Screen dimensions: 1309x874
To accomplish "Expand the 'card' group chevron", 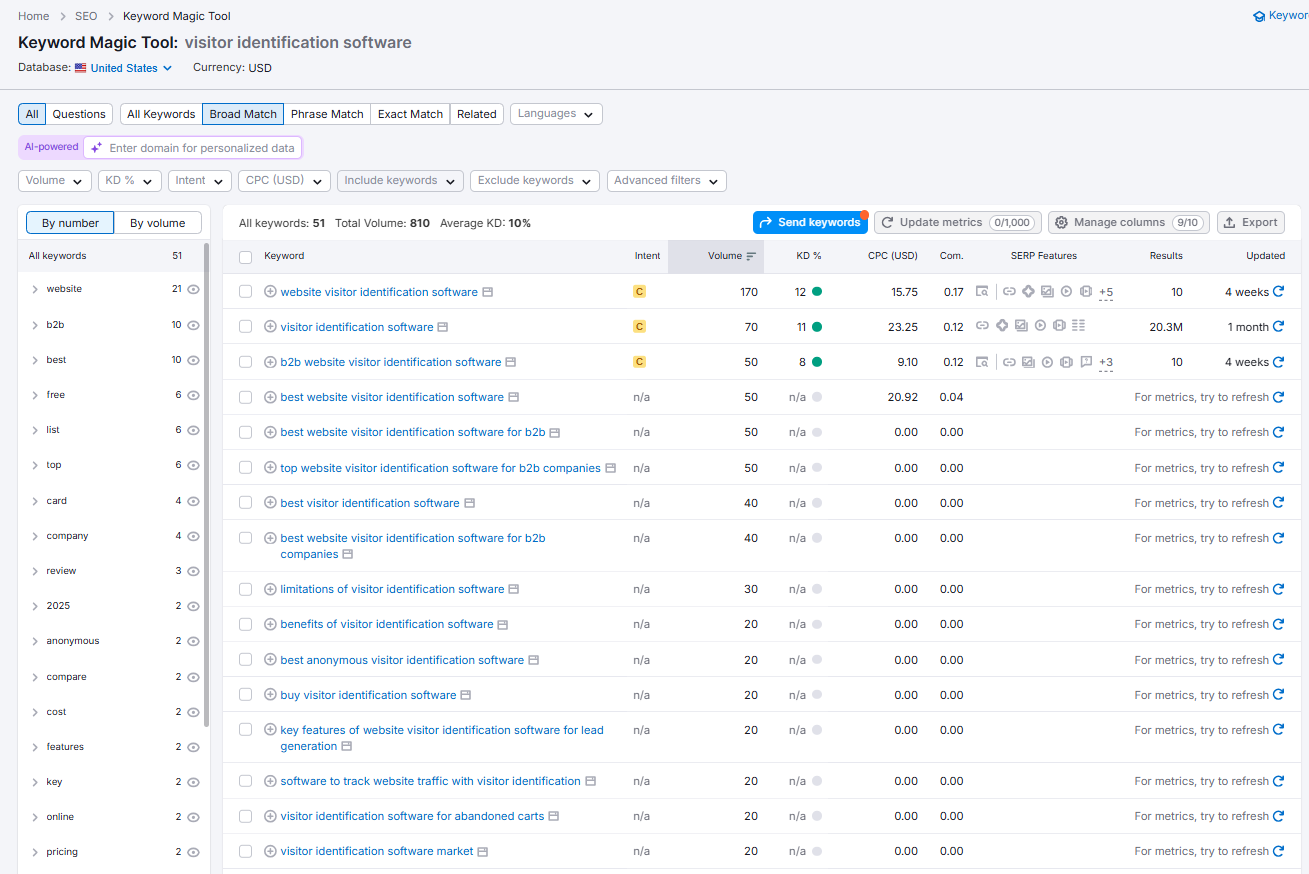I will click(35, 501).
